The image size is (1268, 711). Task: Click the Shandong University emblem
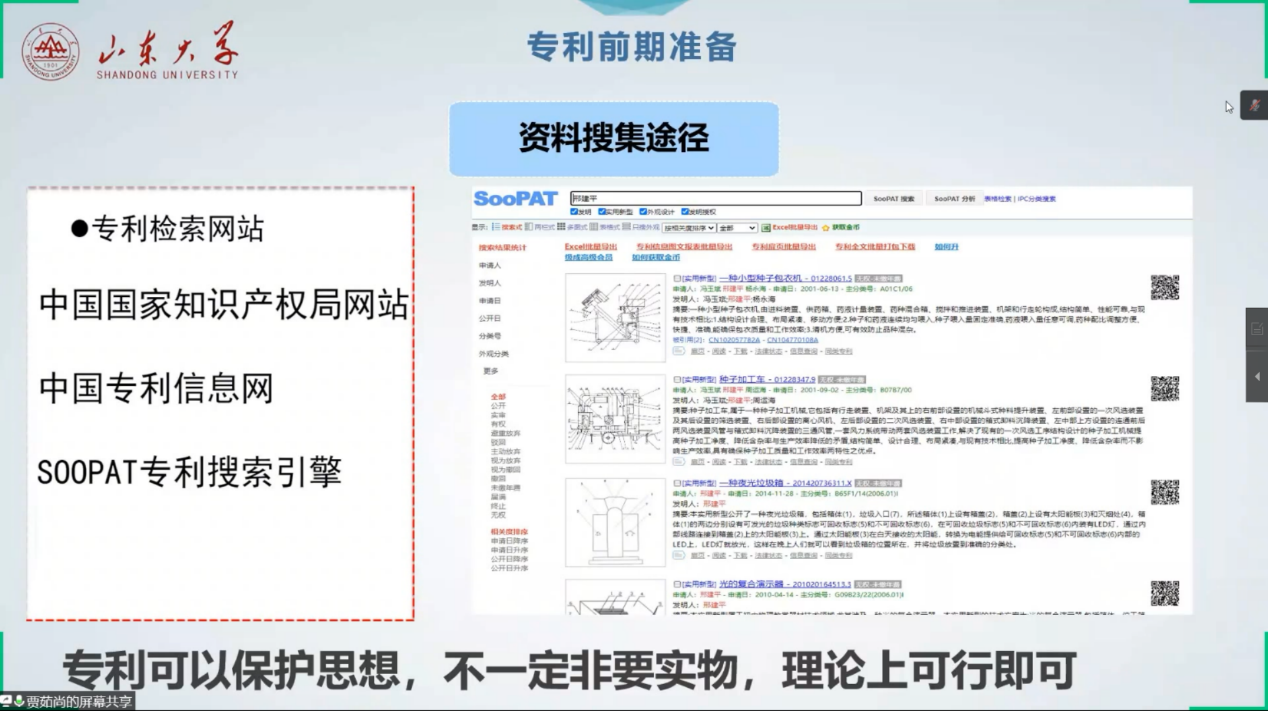point(50,52)
